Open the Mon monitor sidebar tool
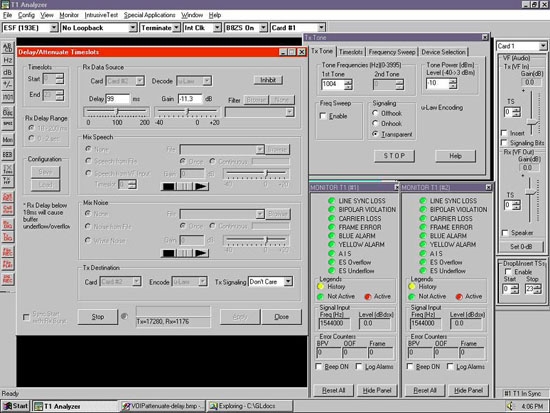This screenshot has height=413, width=550. 7,140
